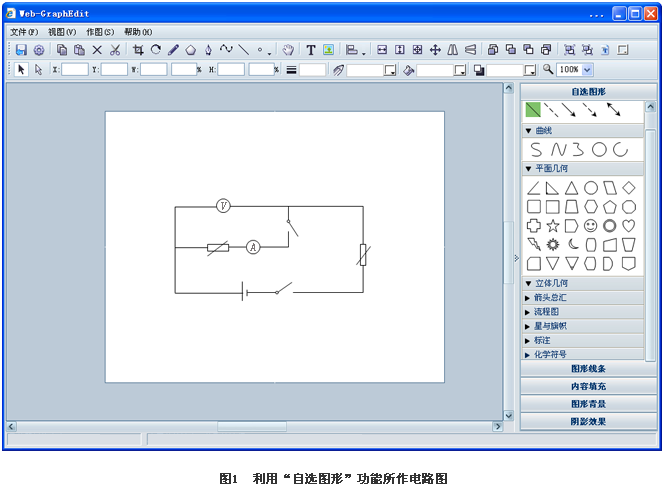Select the Text T tool
This screenshot has height=484, width=663.
click(311, 50)
